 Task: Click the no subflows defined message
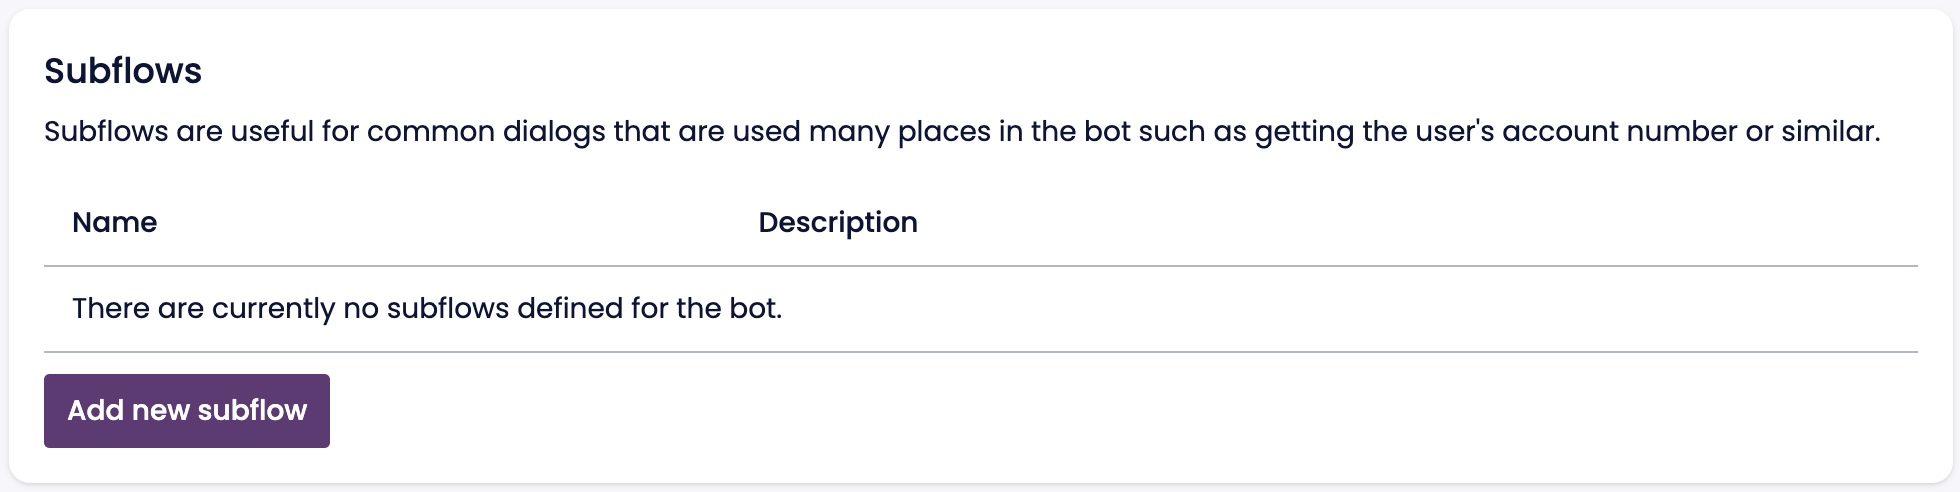(427, 308)
